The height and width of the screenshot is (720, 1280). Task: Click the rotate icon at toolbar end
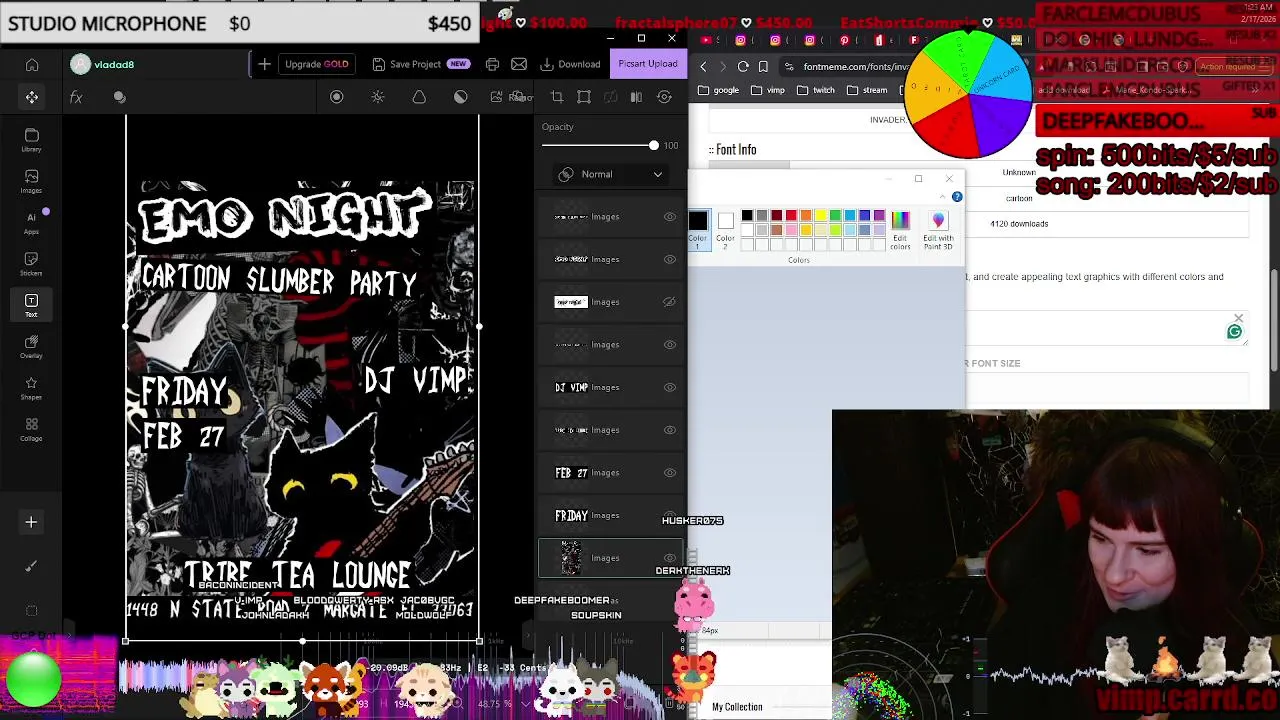(664, 97)
